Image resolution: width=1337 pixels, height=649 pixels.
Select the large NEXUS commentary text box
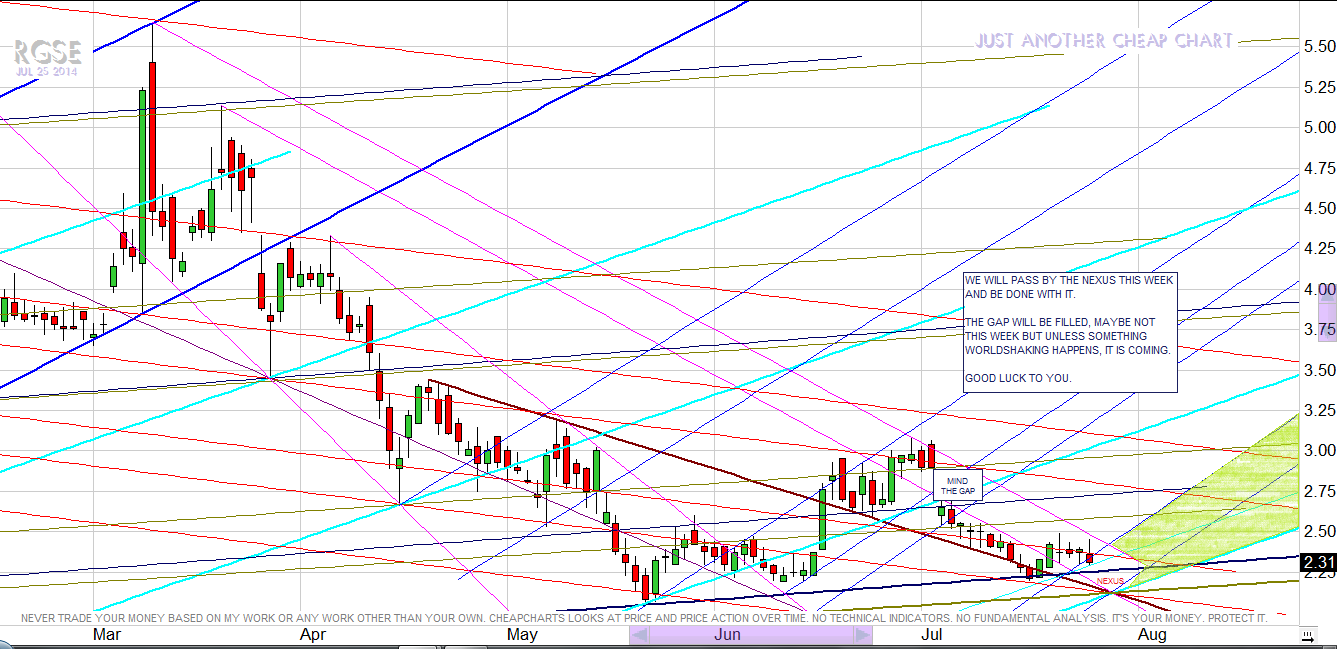coord(1069,331)
